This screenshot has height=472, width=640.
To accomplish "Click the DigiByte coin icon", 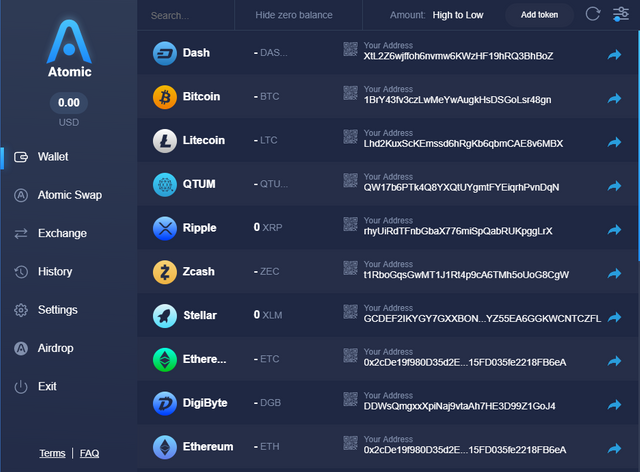I will (165, 403).
